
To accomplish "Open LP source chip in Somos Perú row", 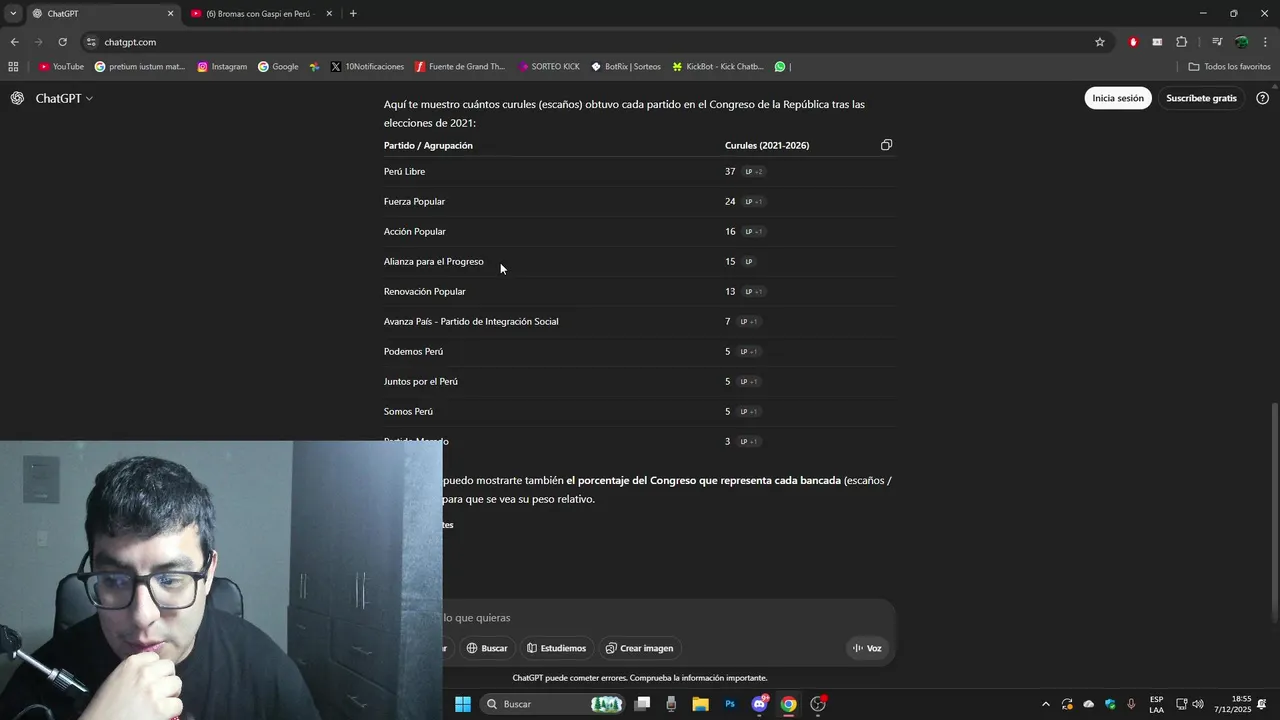I will [x=749, y=412].
